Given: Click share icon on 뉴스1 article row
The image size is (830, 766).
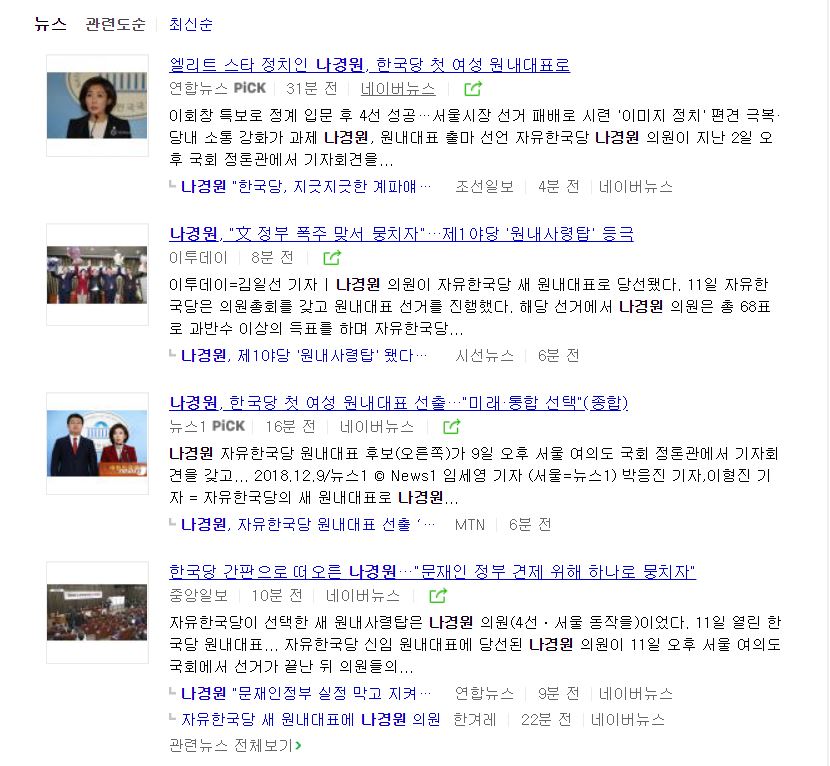Looking at the screenshot, I should [x=452, y=427].
